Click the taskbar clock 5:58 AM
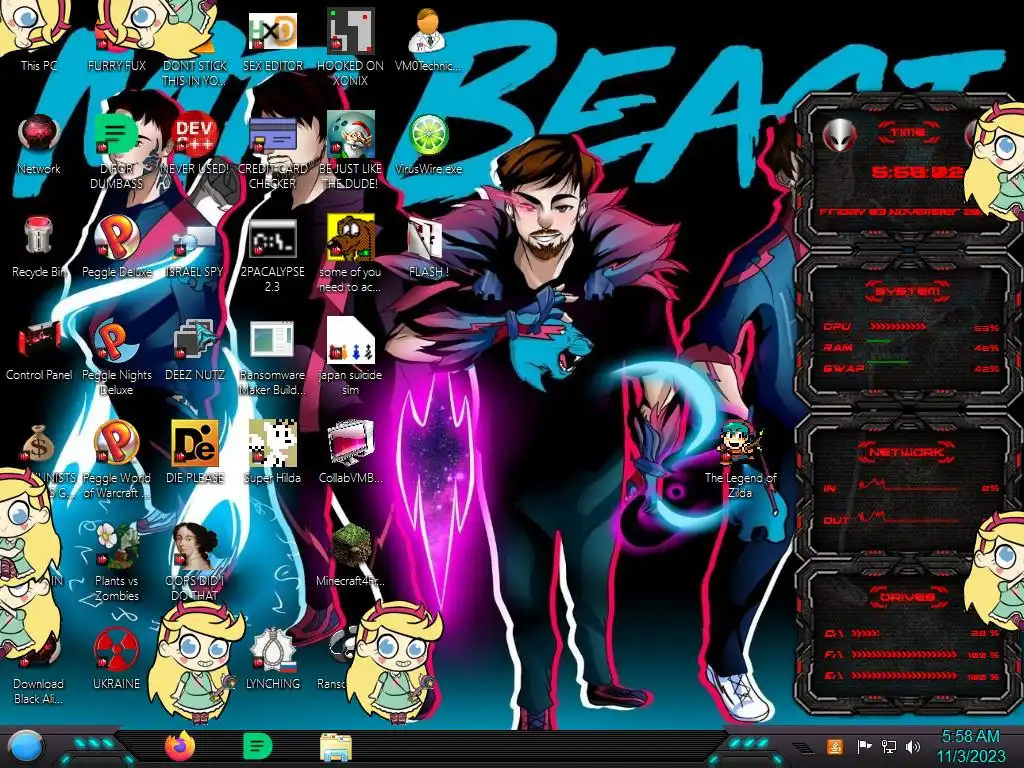1024x768 pixels. tap(971, 746)
